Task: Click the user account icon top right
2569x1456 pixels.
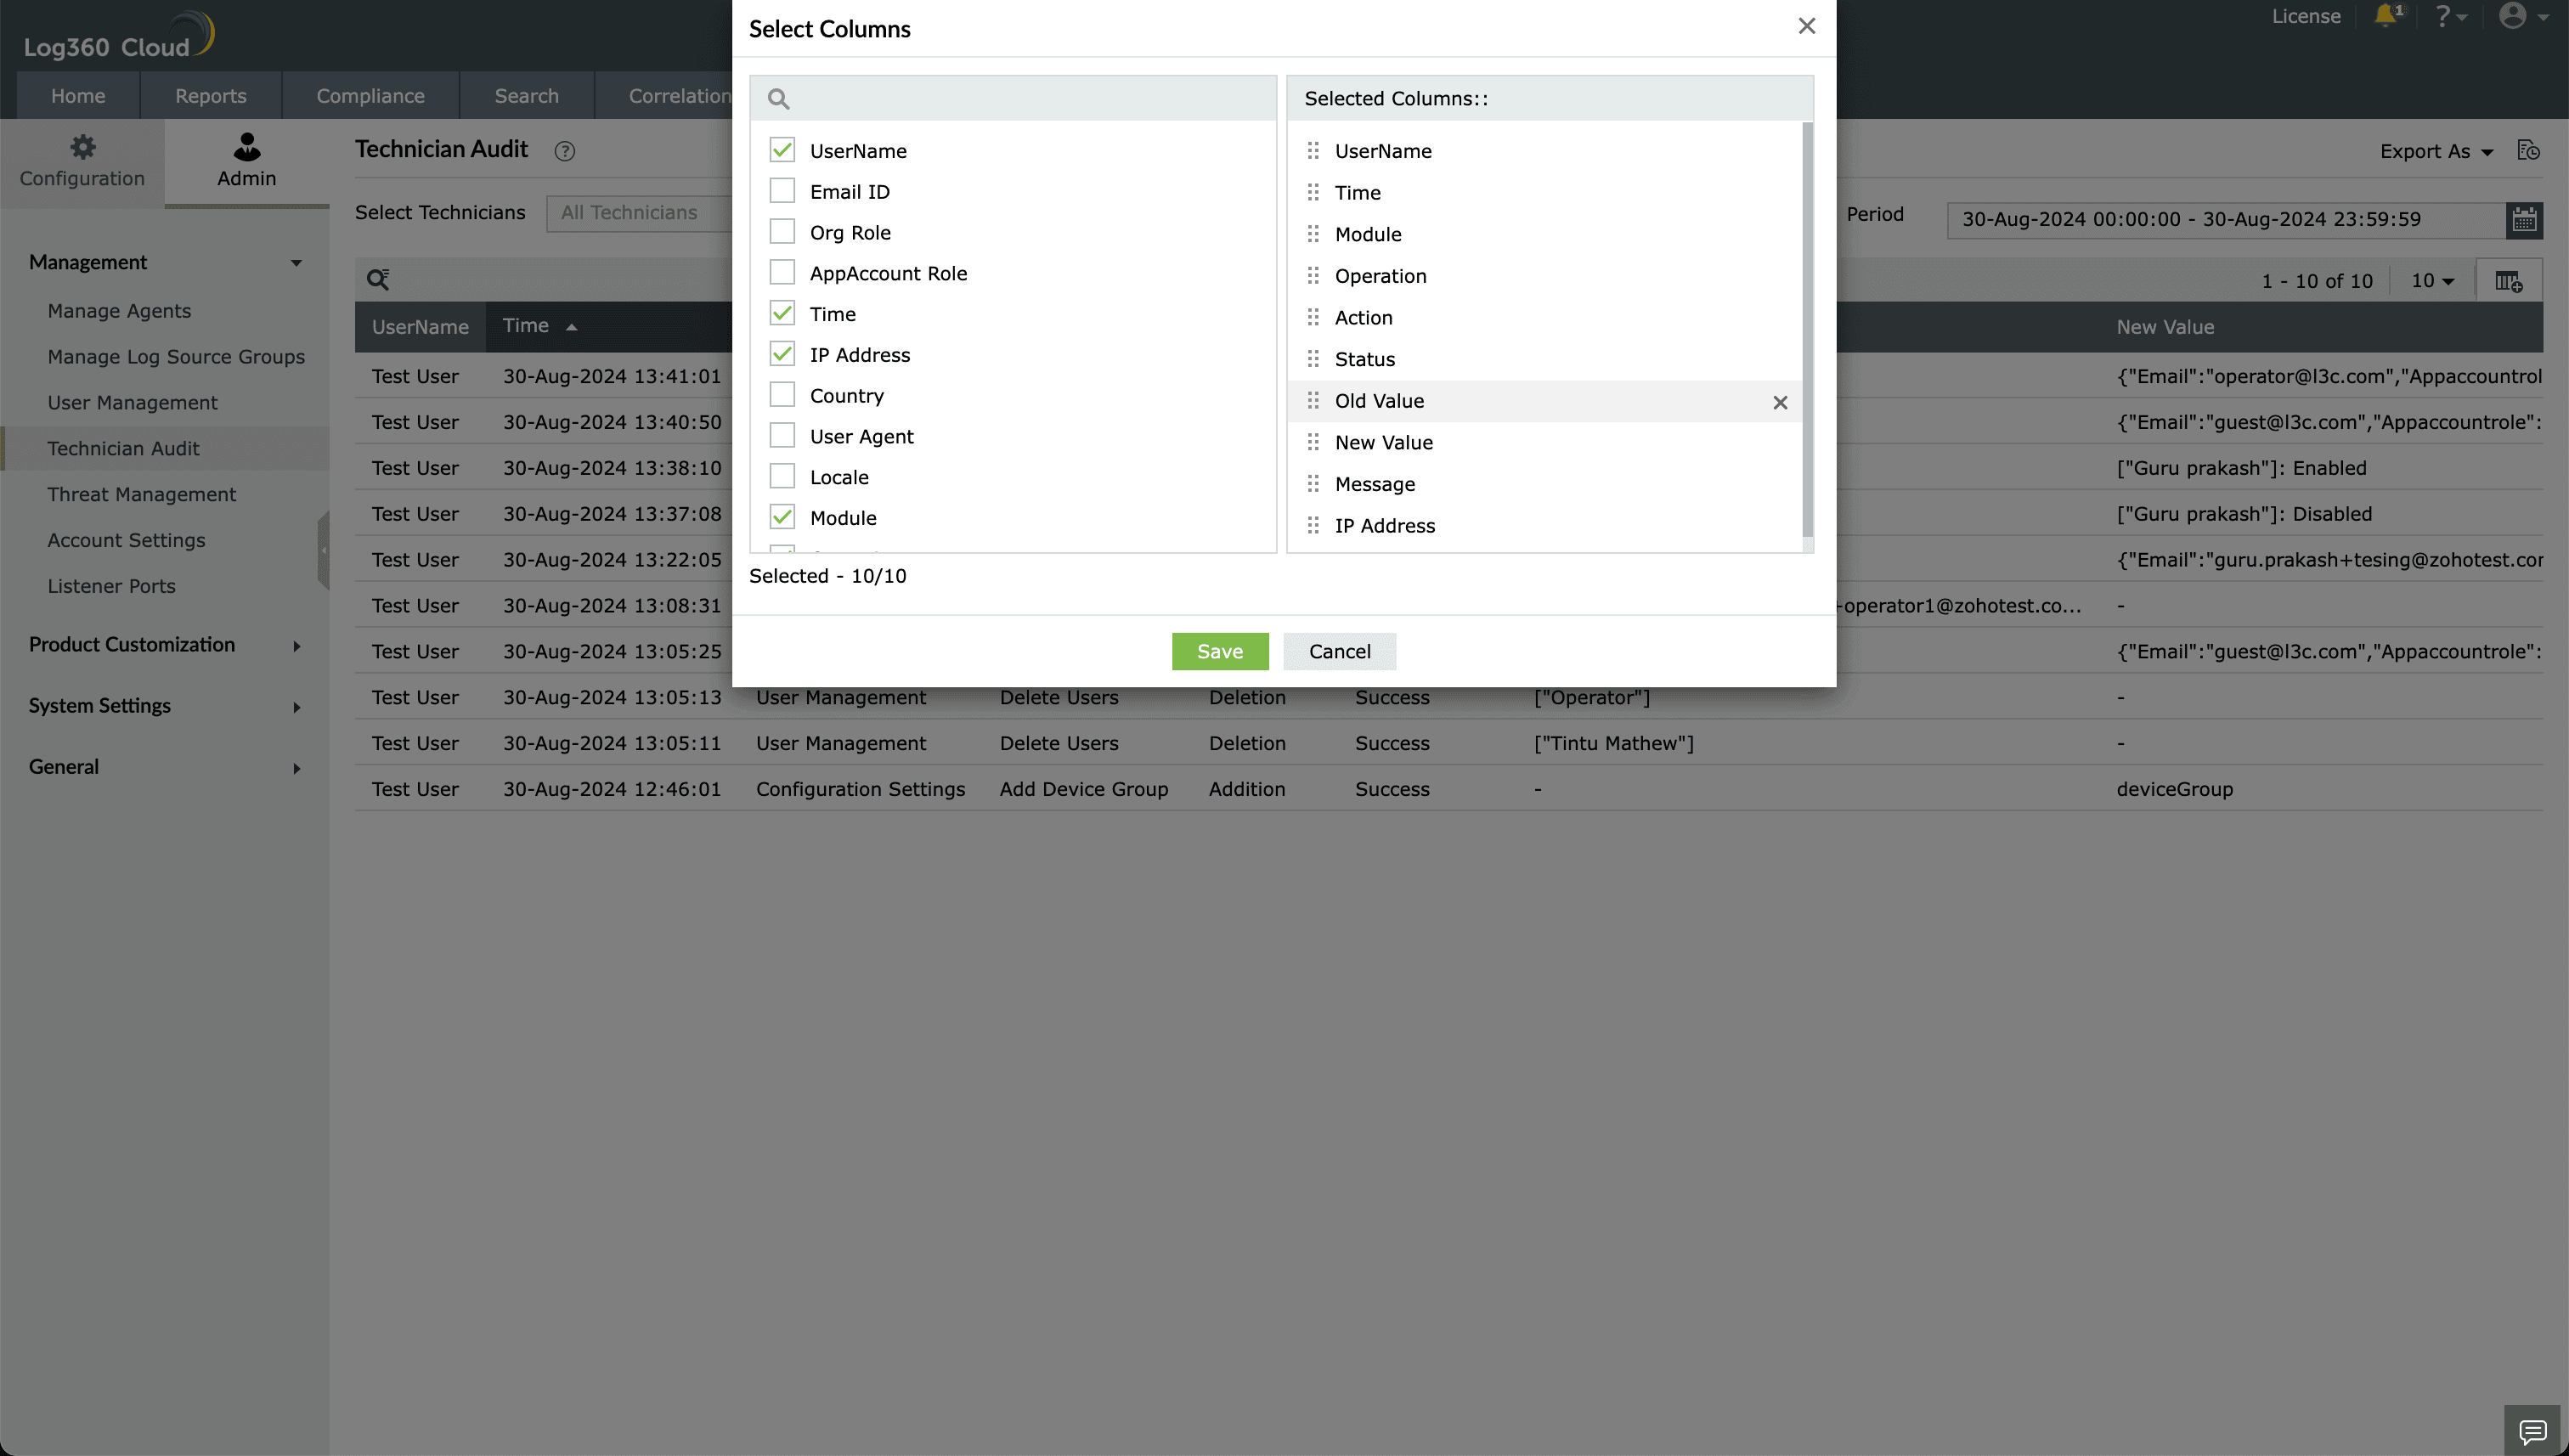Action: click(x=2513, y=16)
